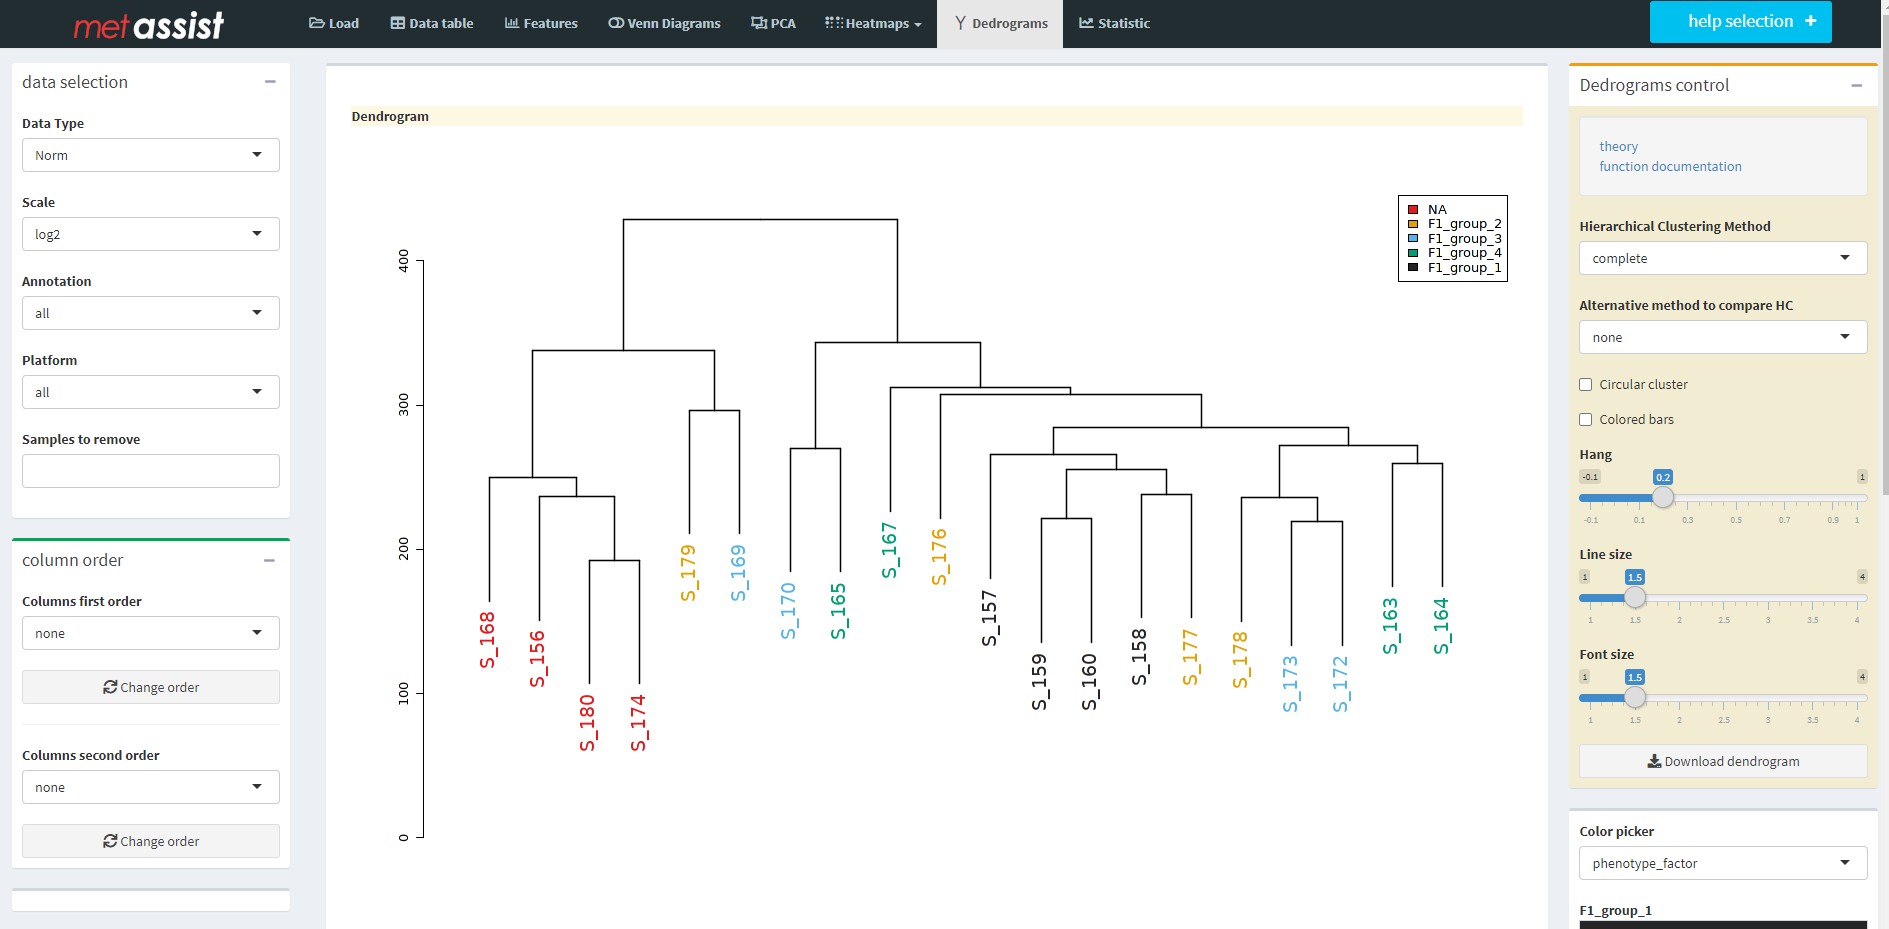This screenshot has height=929, width=1889.
Task: Go to the Statistic tab
Action: pos(1114,23)
